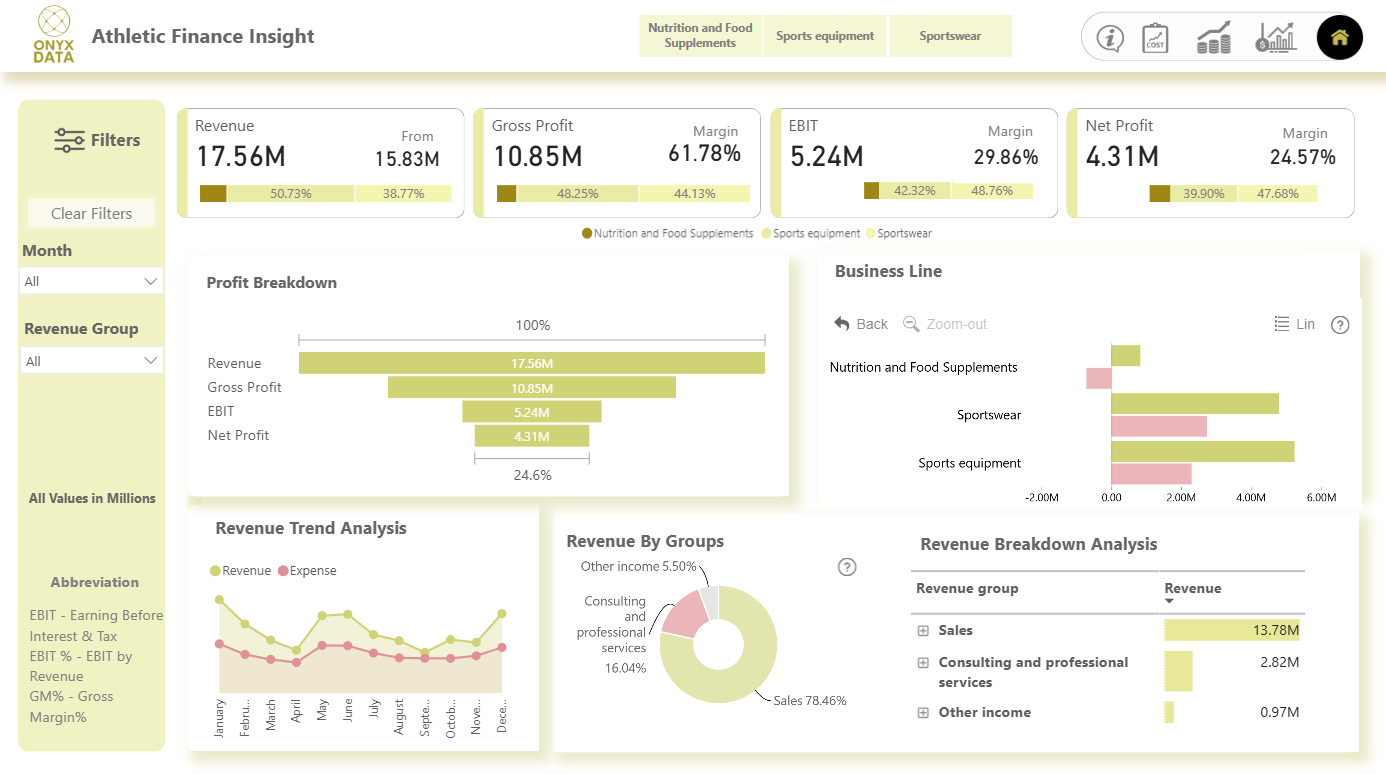Select the Sports equipment tab at top

[825, 36]
